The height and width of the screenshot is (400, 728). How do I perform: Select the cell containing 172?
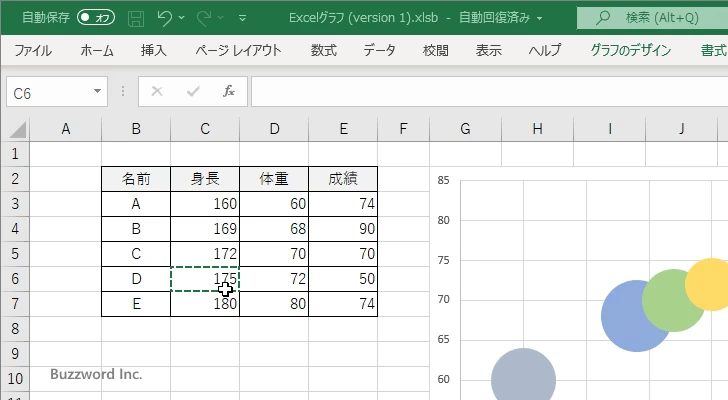(x=205, y=254)
